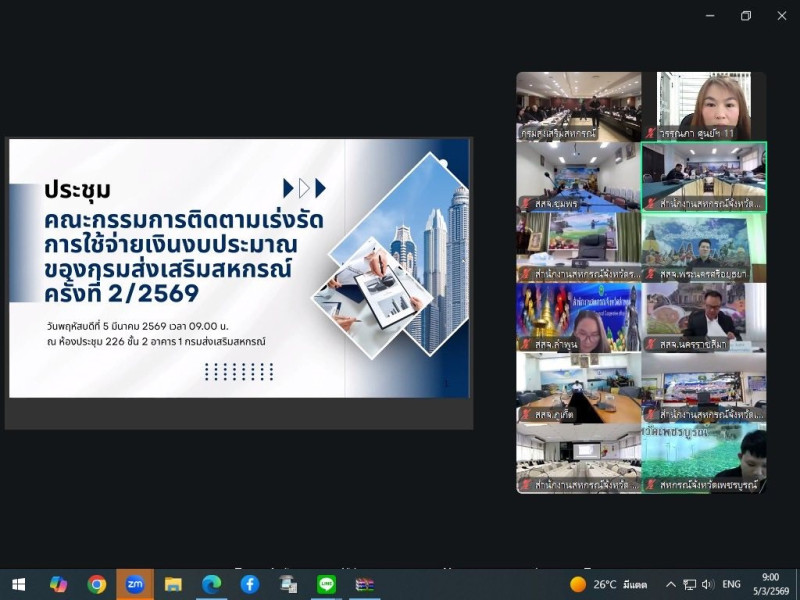Select the สหกรณ์จังหวัดเพชรบูรณ์ video tile
The height and width of the screenshot is (600, 800).
pyautogui.click(x=704, y=458)
